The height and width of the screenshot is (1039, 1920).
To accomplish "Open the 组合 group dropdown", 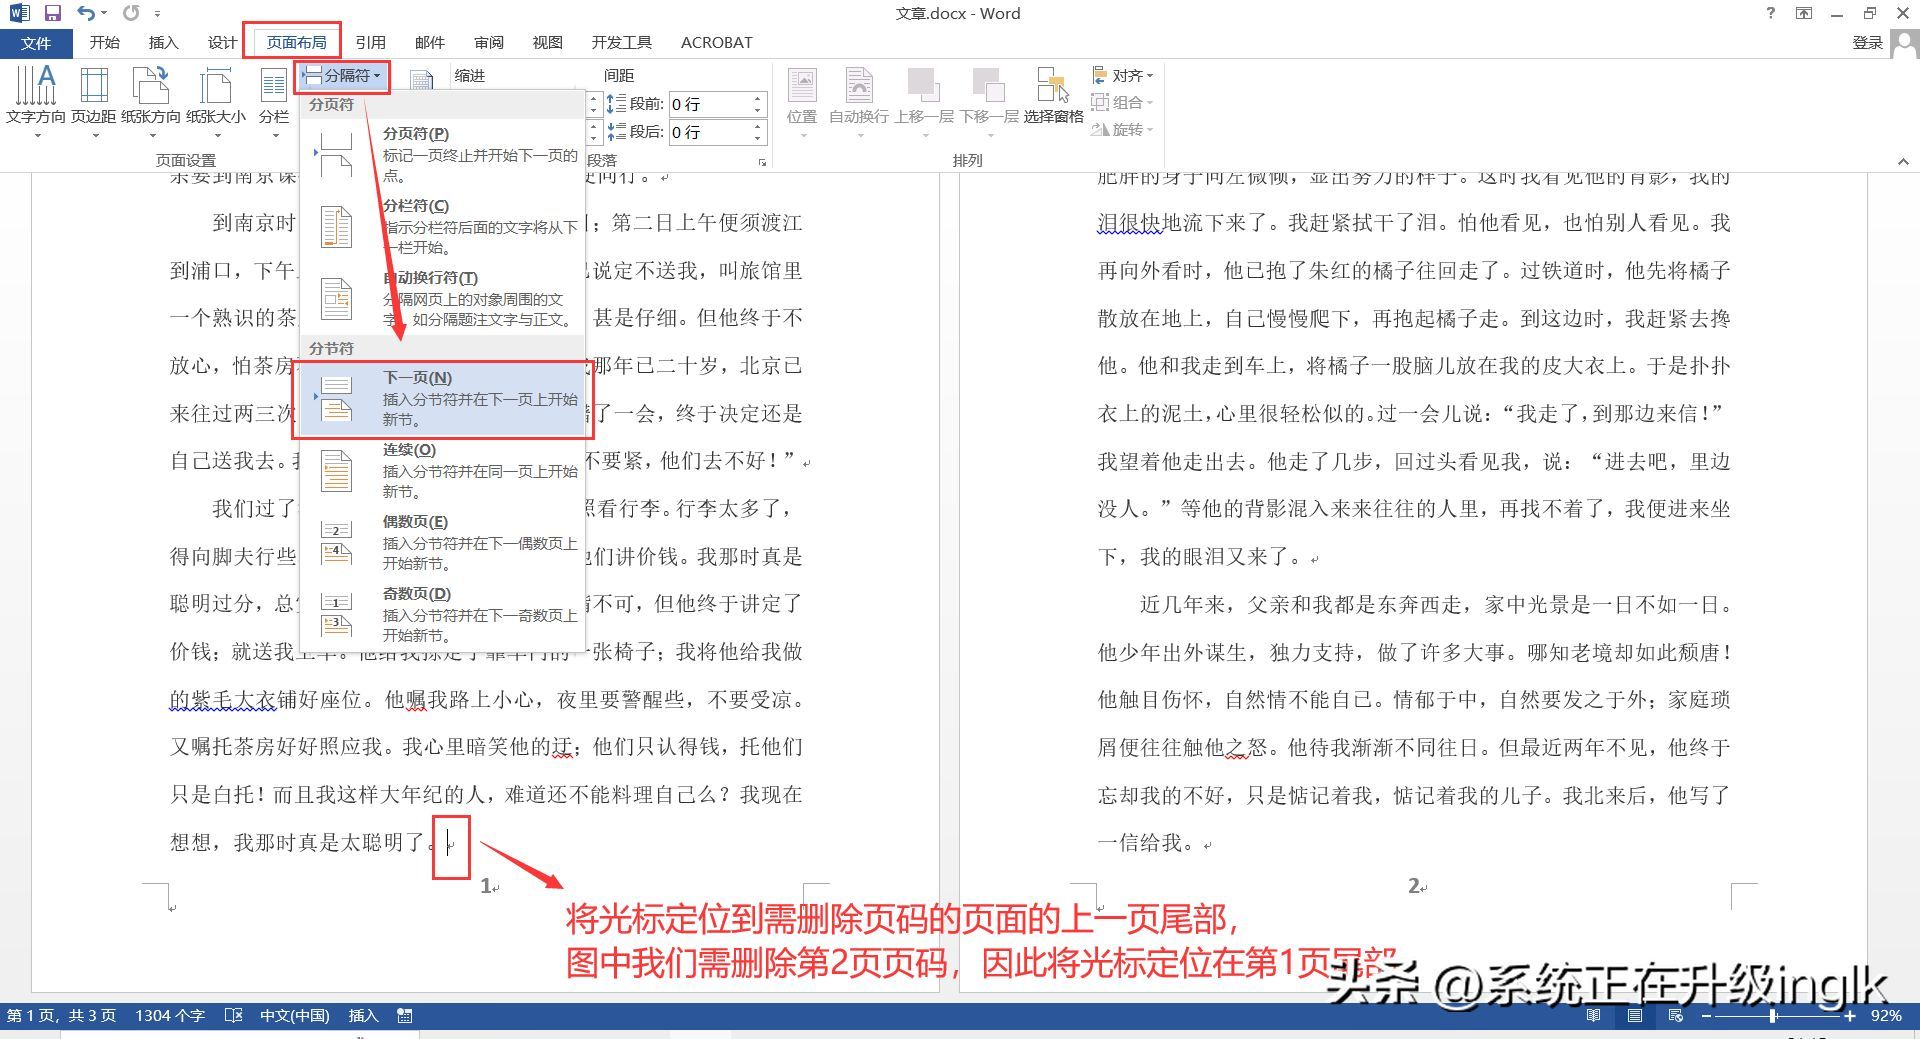I will click(x=1122, y=102).
